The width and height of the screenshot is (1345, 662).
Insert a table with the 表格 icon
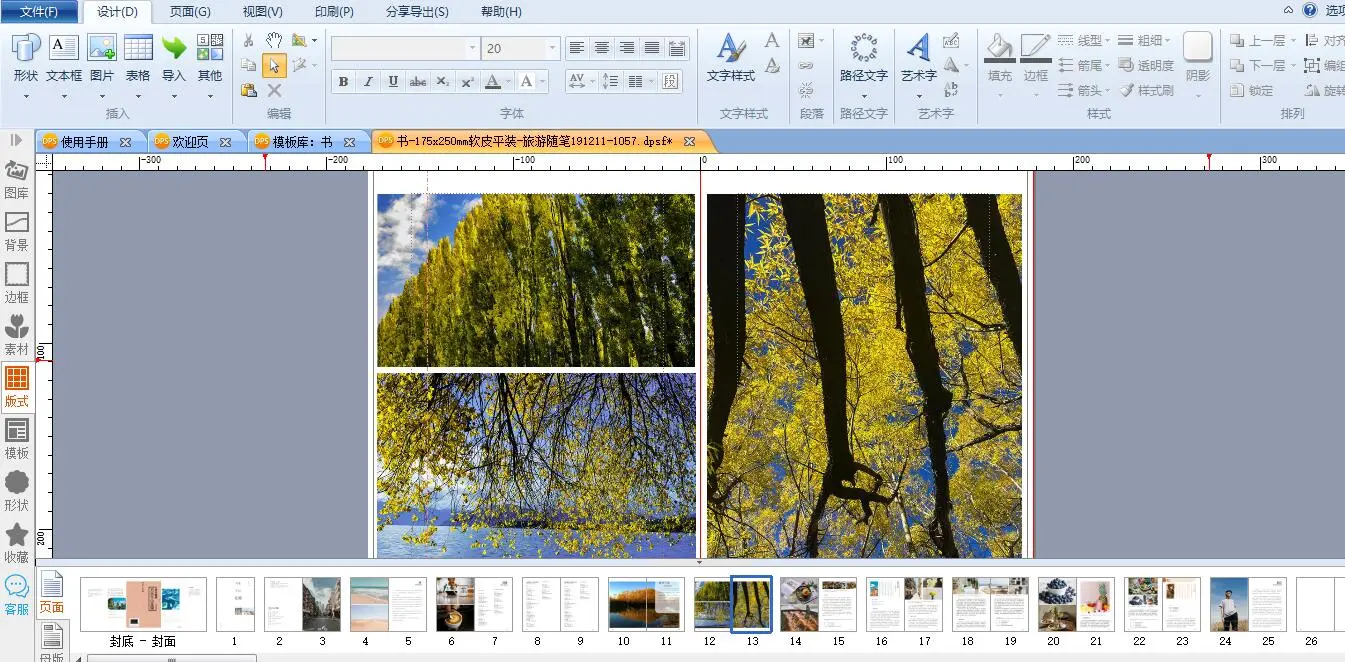(x=138, y=48)
